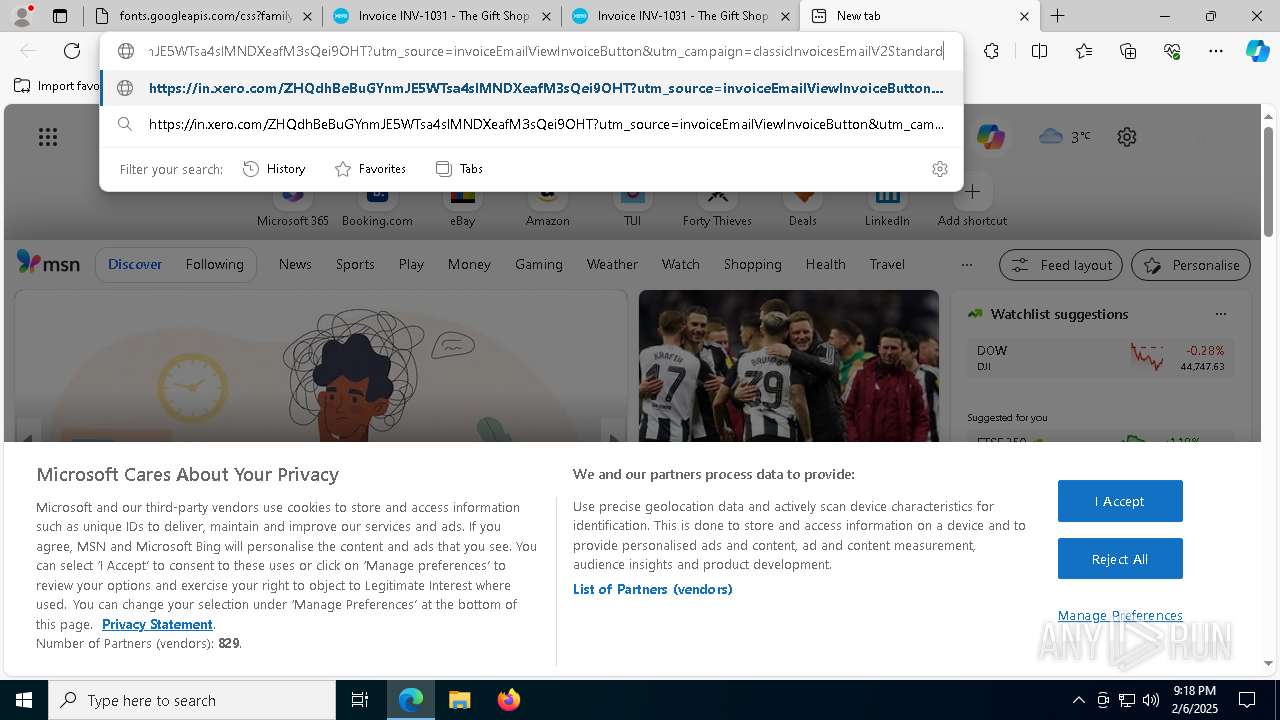Viewport: 1280px width, 720px height.
Task: Open the MSN apps grid launcher
Action: tap(48, 137)
